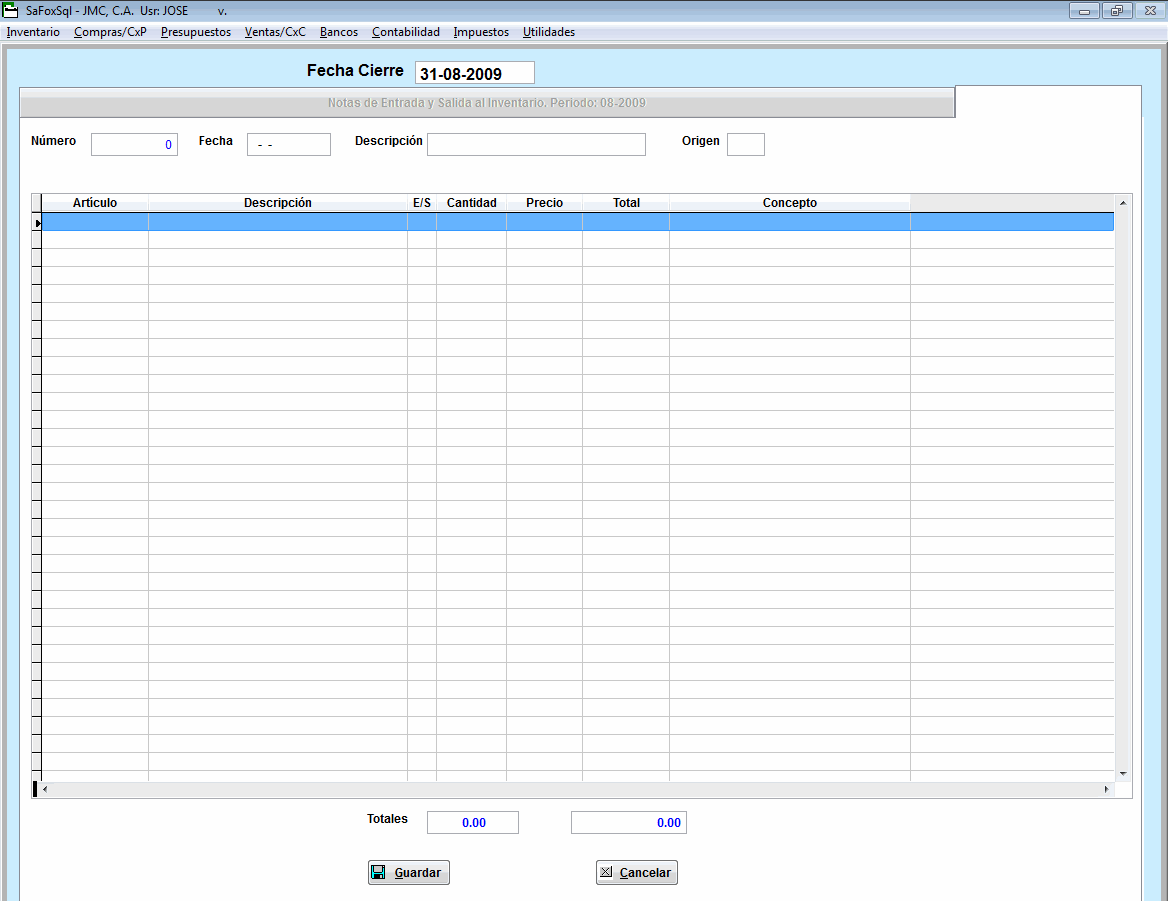Focus the Número input field
Viewport: 1170px width, 901px height.
click(134, 145)
